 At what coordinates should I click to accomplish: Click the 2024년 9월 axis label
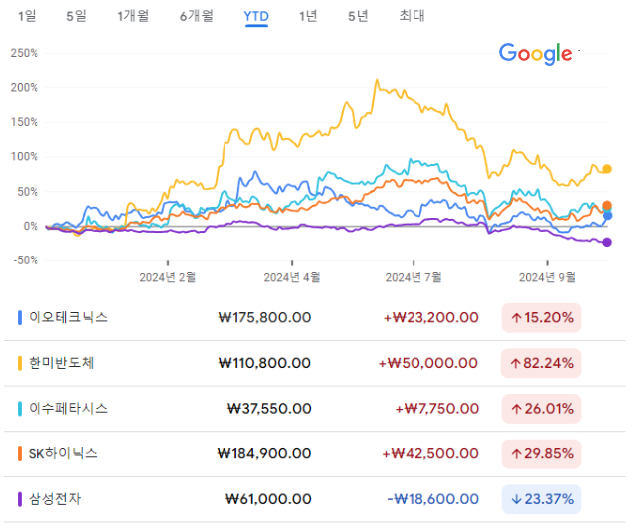(x=547, y=278)
